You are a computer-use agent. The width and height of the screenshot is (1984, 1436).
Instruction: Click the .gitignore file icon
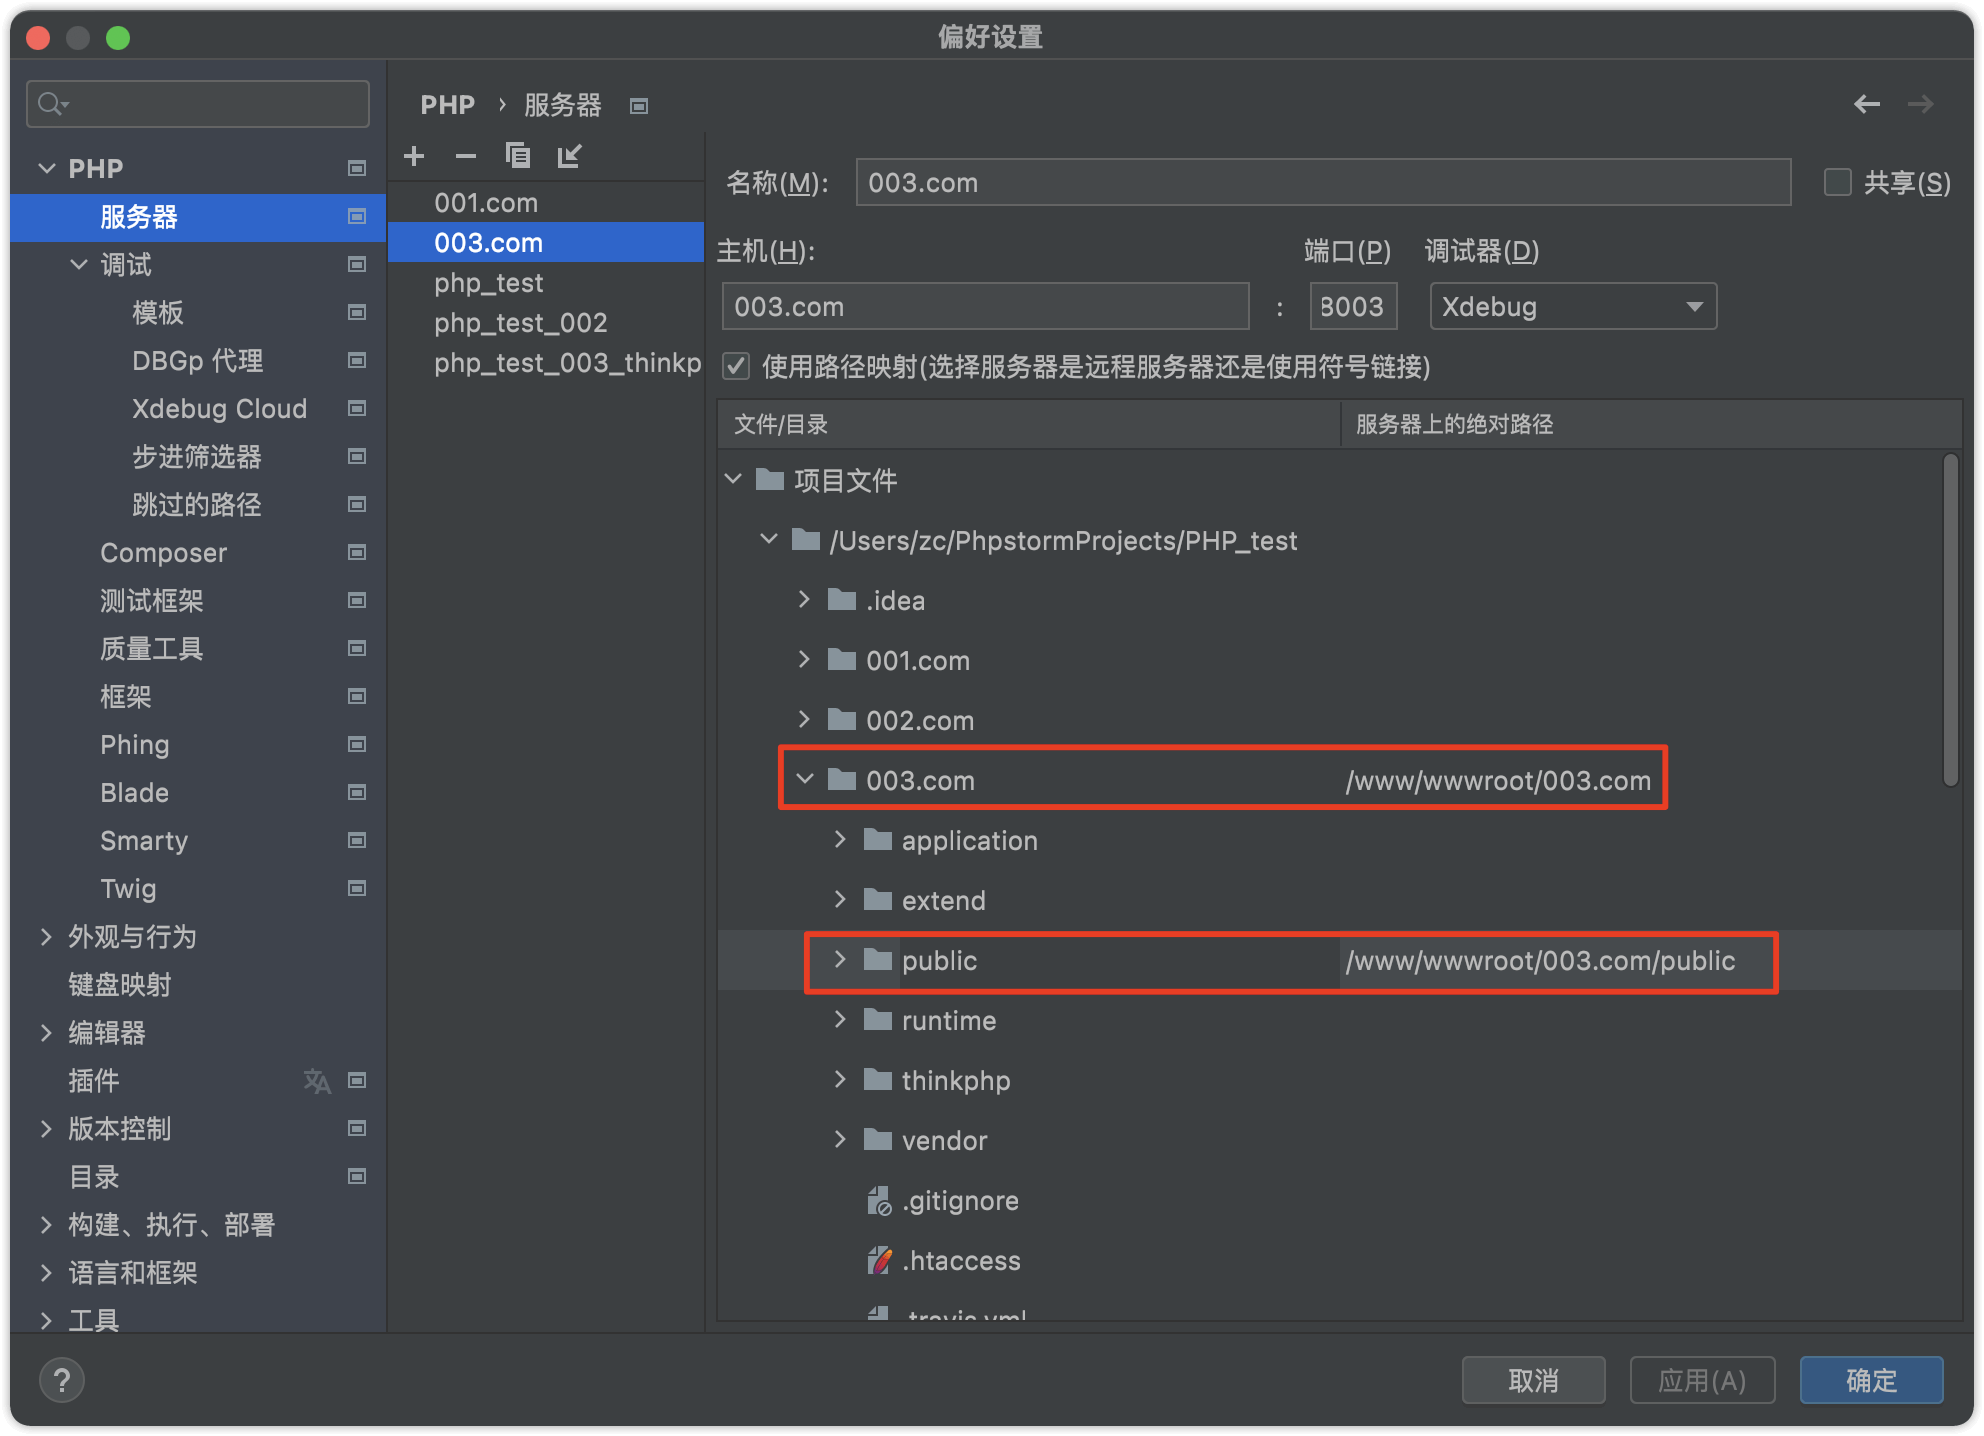tap(878, 1201)
